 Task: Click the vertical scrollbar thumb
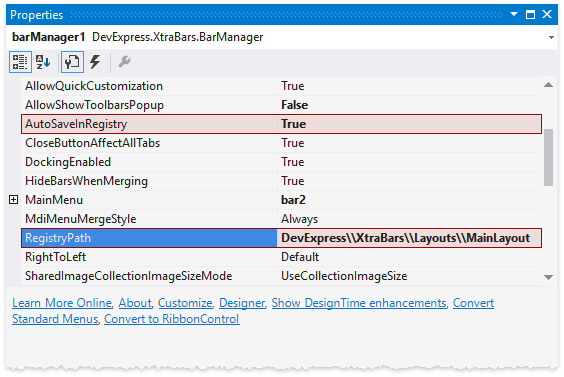pos(548,157)
